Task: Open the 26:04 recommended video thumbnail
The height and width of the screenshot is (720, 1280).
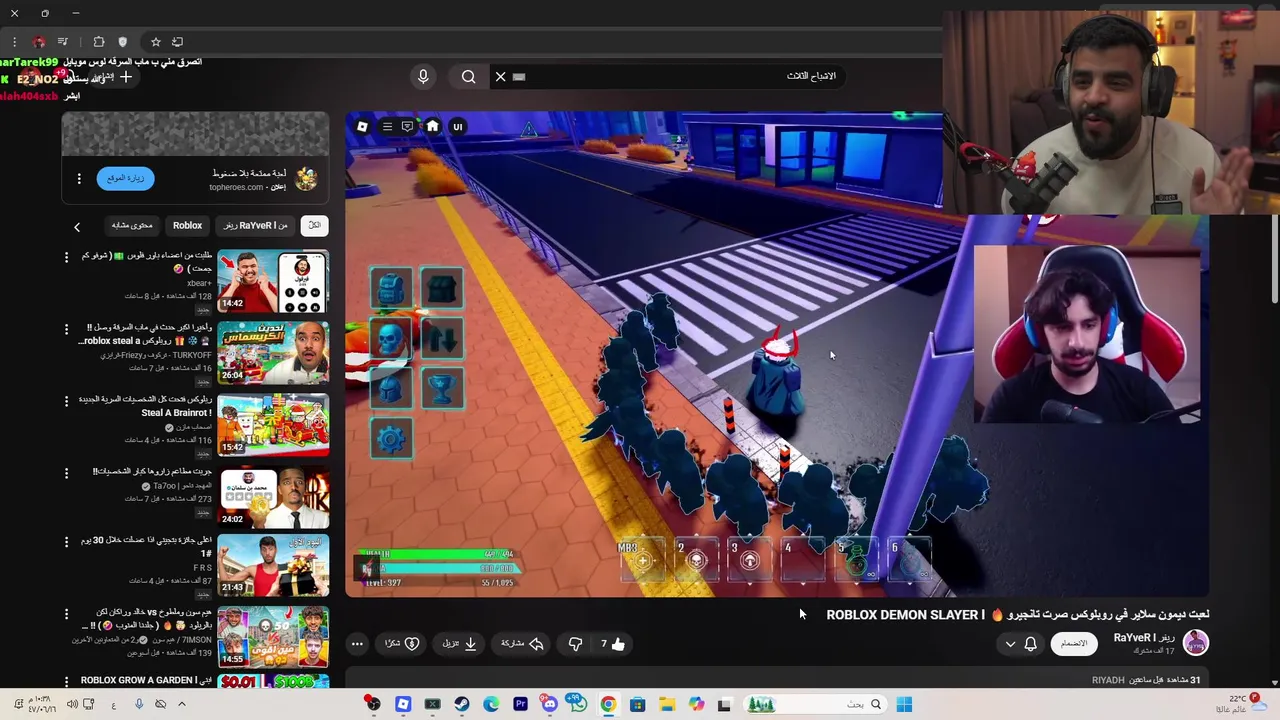Action: click(x=273, y=353)
